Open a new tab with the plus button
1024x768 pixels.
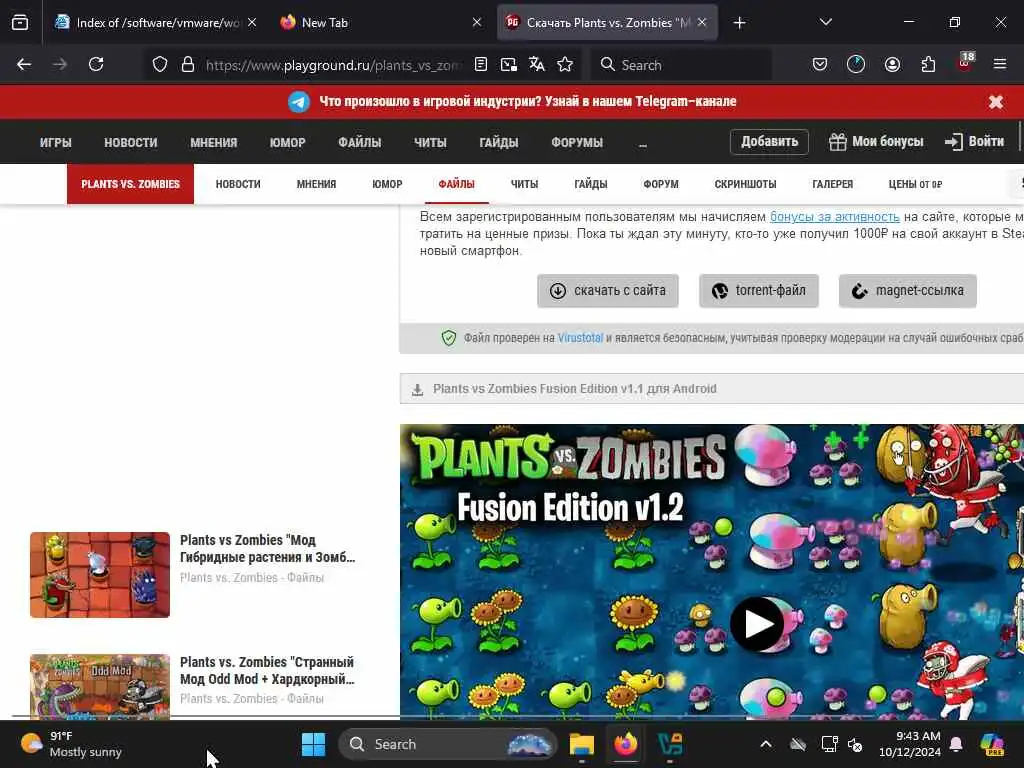pyautogui.click(x=739, y=23)
